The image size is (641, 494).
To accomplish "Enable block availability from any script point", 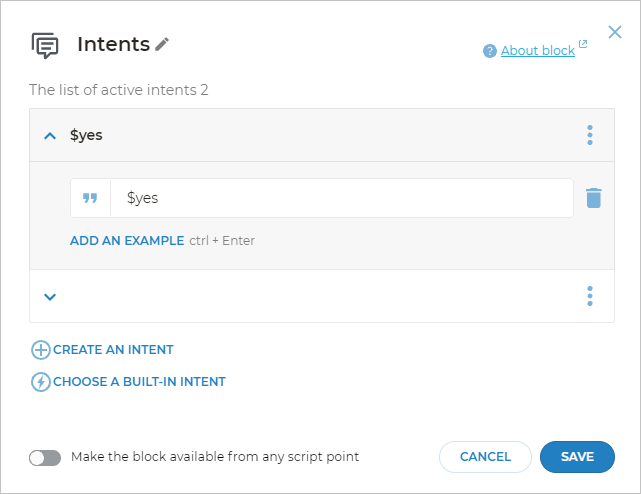I will pos(45,457).
